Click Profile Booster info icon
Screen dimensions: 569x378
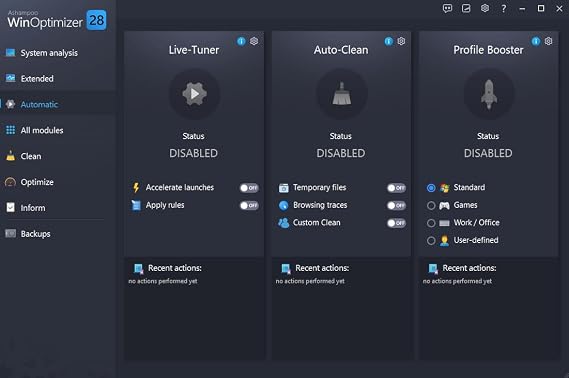tap(536, 41)
